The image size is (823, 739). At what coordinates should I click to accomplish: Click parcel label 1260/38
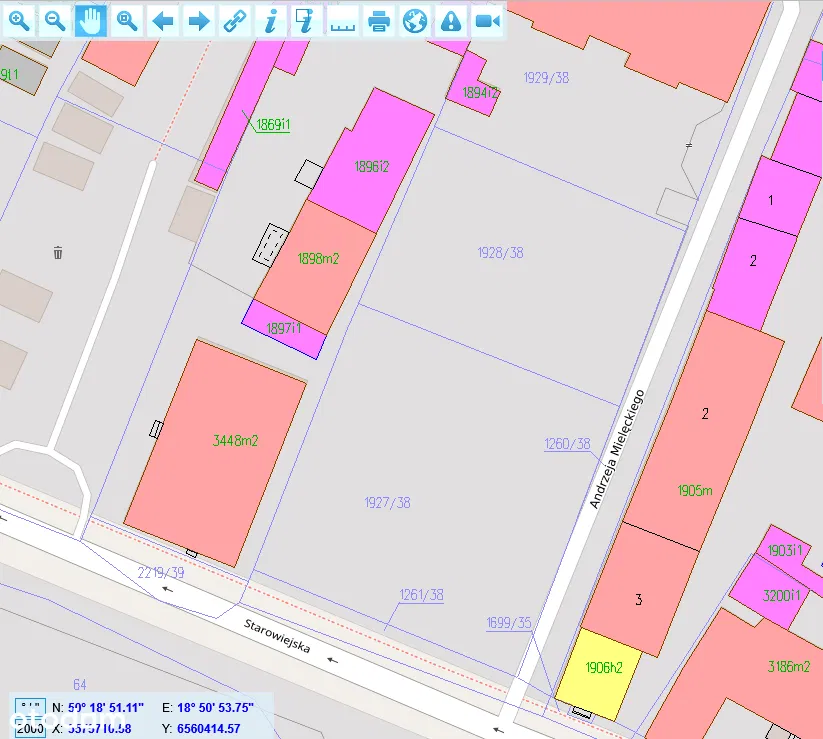pyautogui.click(x=567, y=444)
